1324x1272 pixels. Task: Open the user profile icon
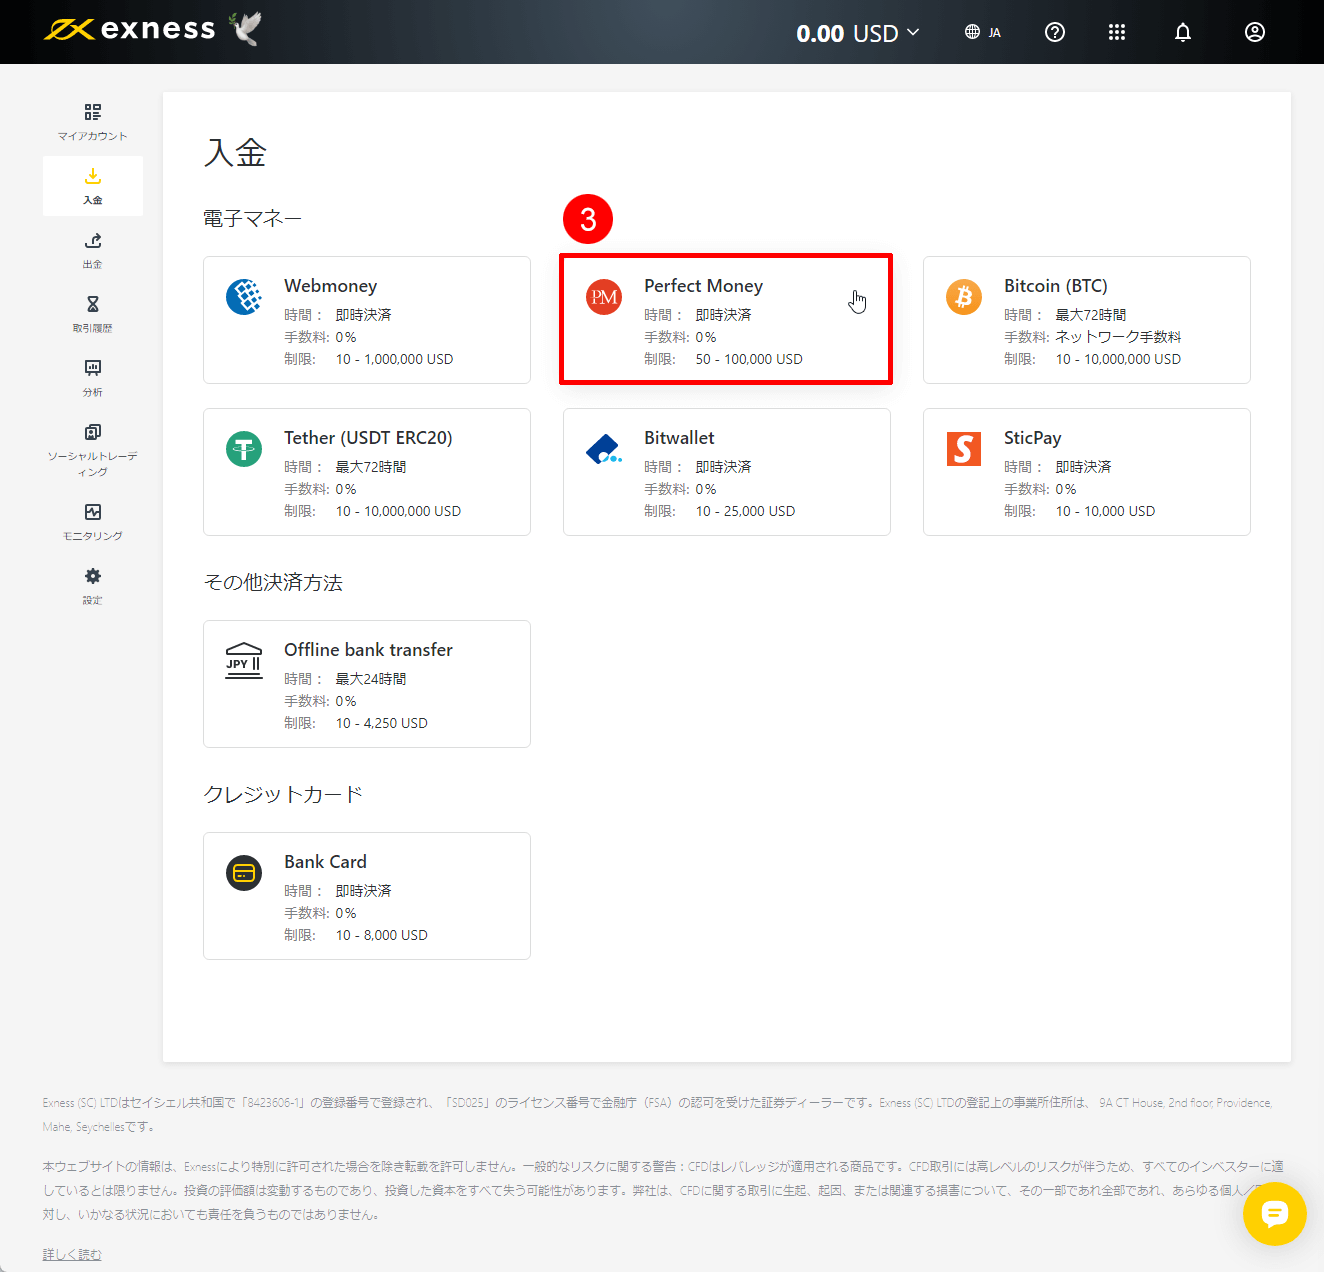pos(1254,32)
